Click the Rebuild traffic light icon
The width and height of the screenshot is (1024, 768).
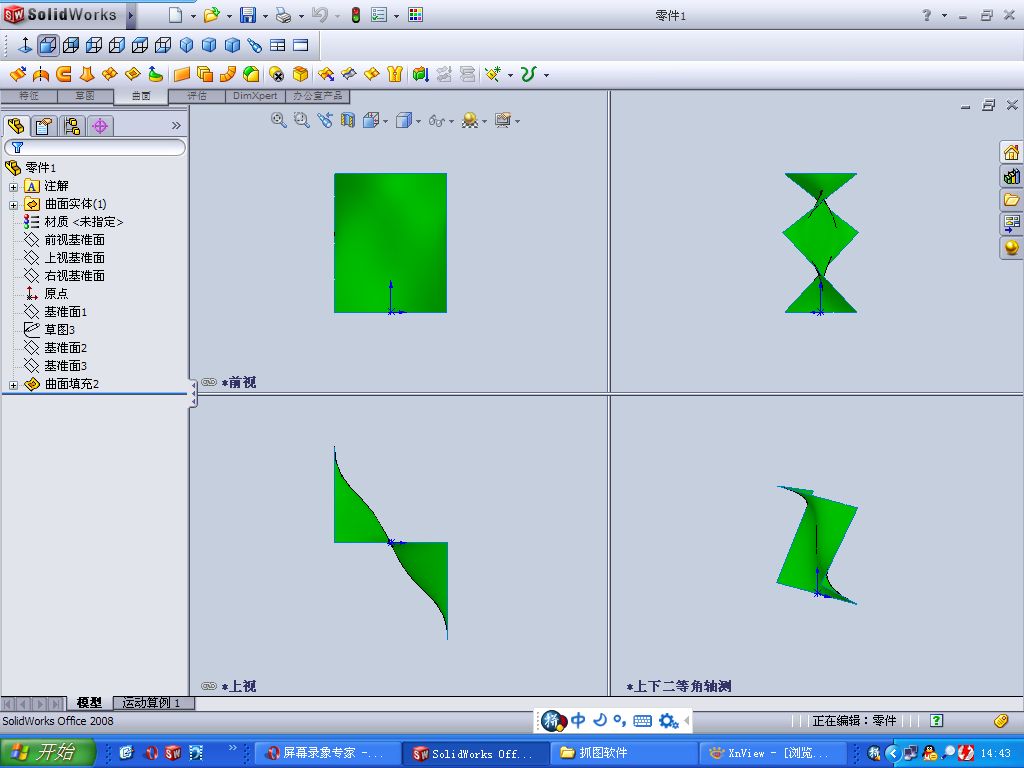coord(355,15)
